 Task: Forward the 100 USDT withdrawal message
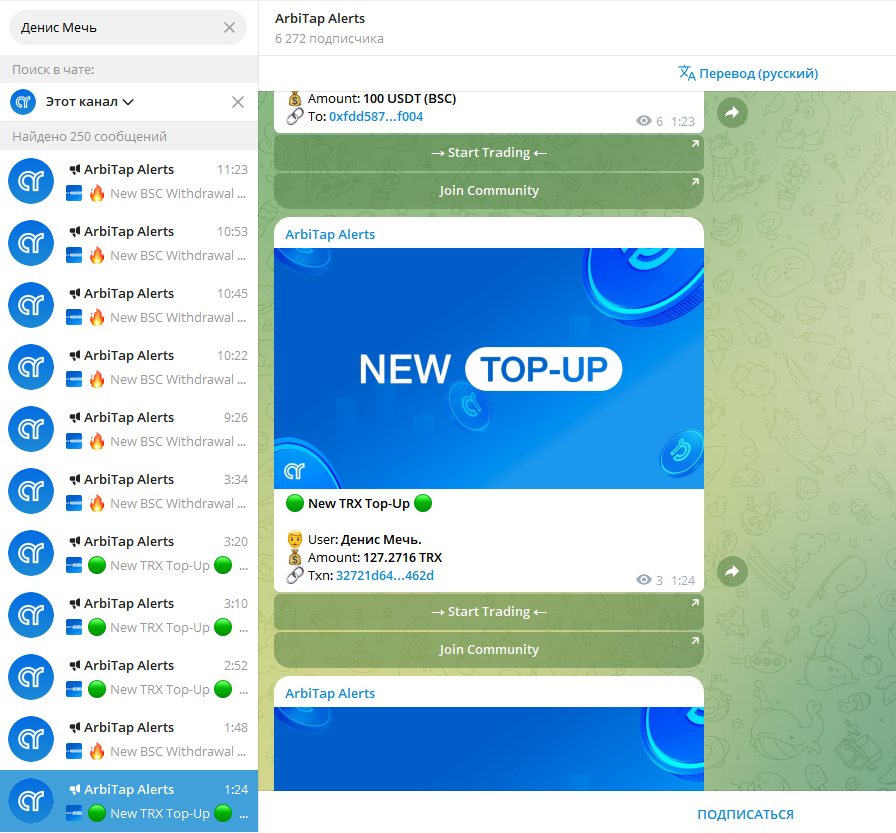point(732,113)
